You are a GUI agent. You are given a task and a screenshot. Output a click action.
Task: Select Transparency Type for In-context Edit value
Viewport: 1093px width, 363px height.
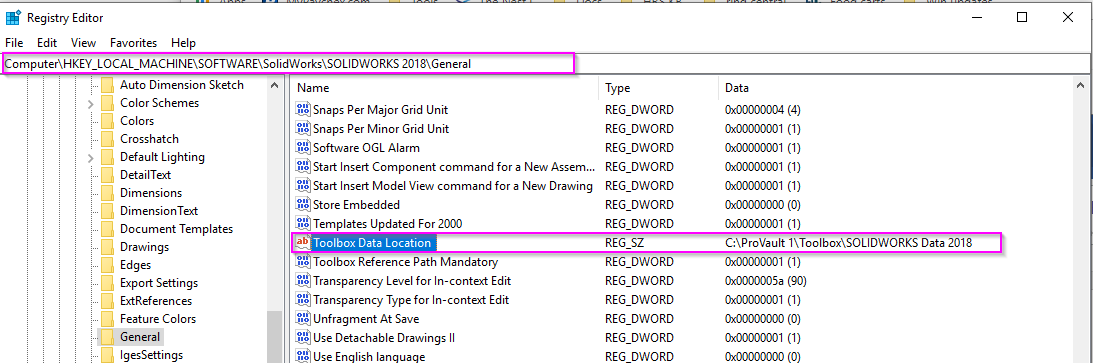pyautogui.click(x=411, y=300)
